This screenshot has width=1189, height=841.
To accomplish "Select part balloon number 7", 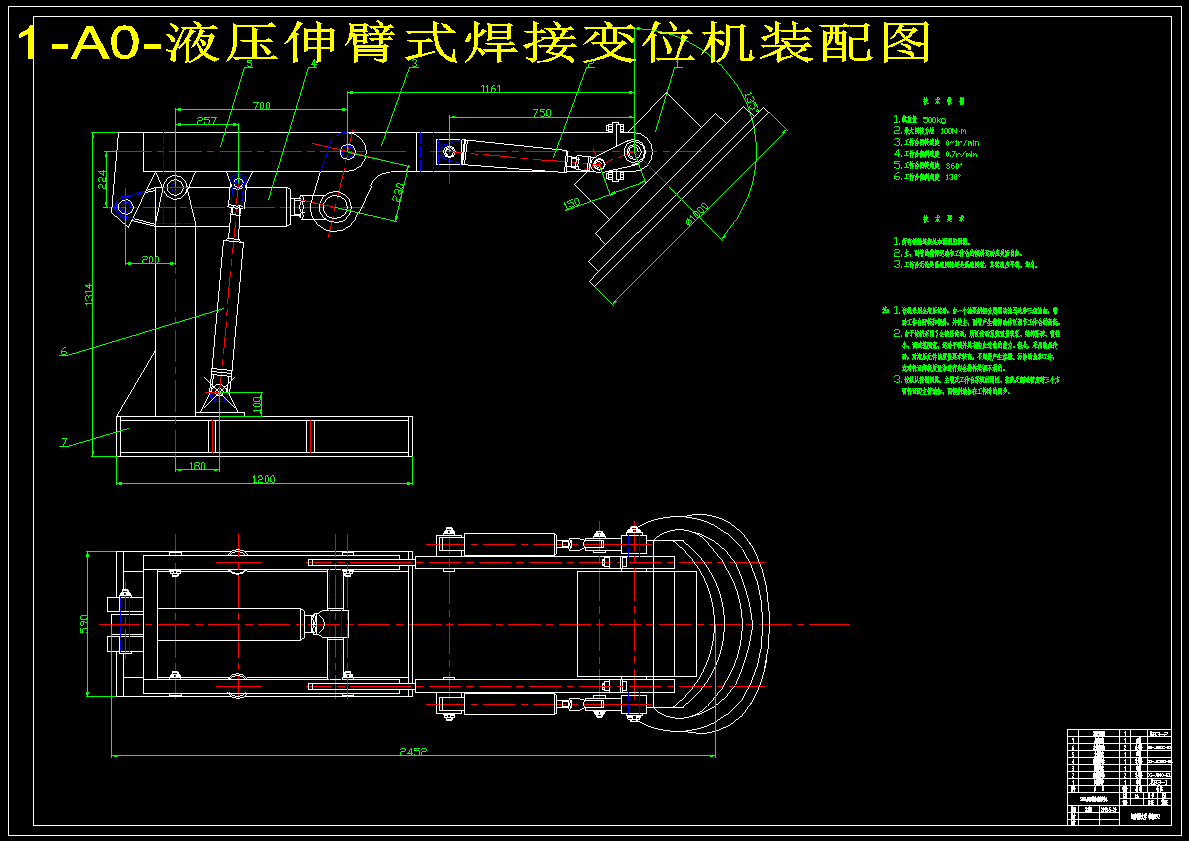I will pyautogui.click(x=64, y=441).
